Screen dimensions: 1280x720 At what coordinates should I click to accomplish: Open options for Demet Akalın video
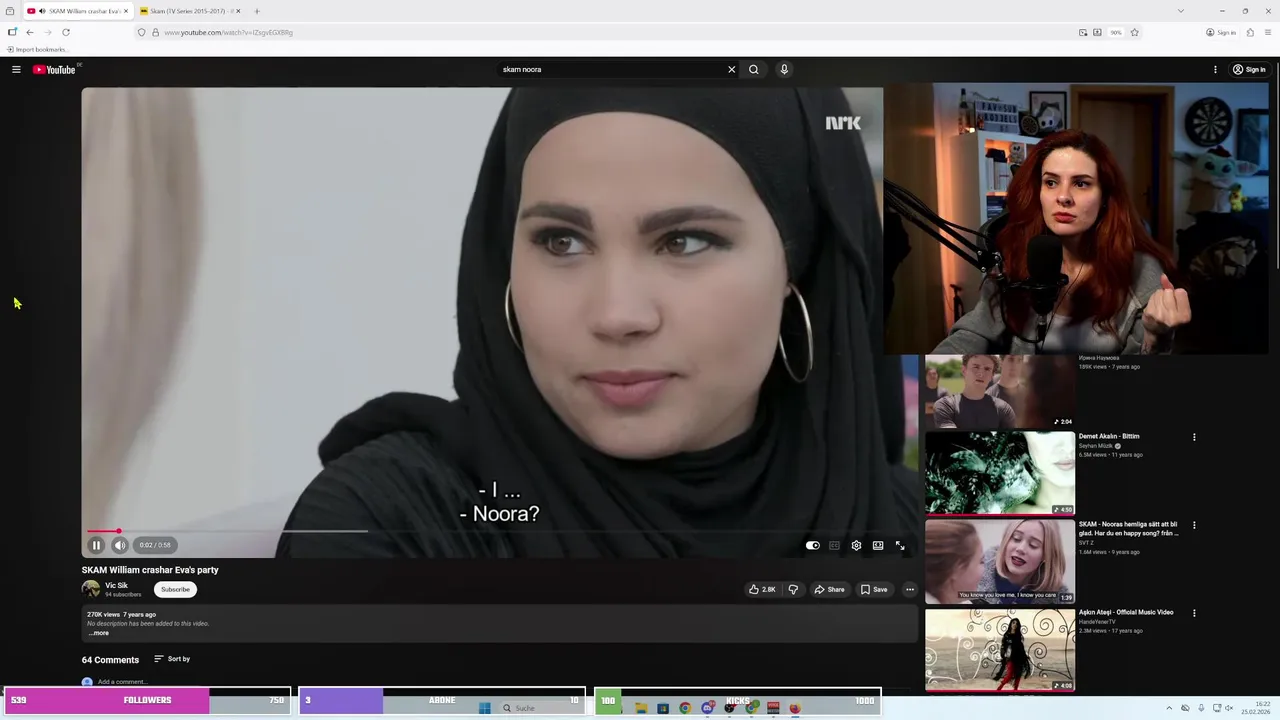point(1194,437)
